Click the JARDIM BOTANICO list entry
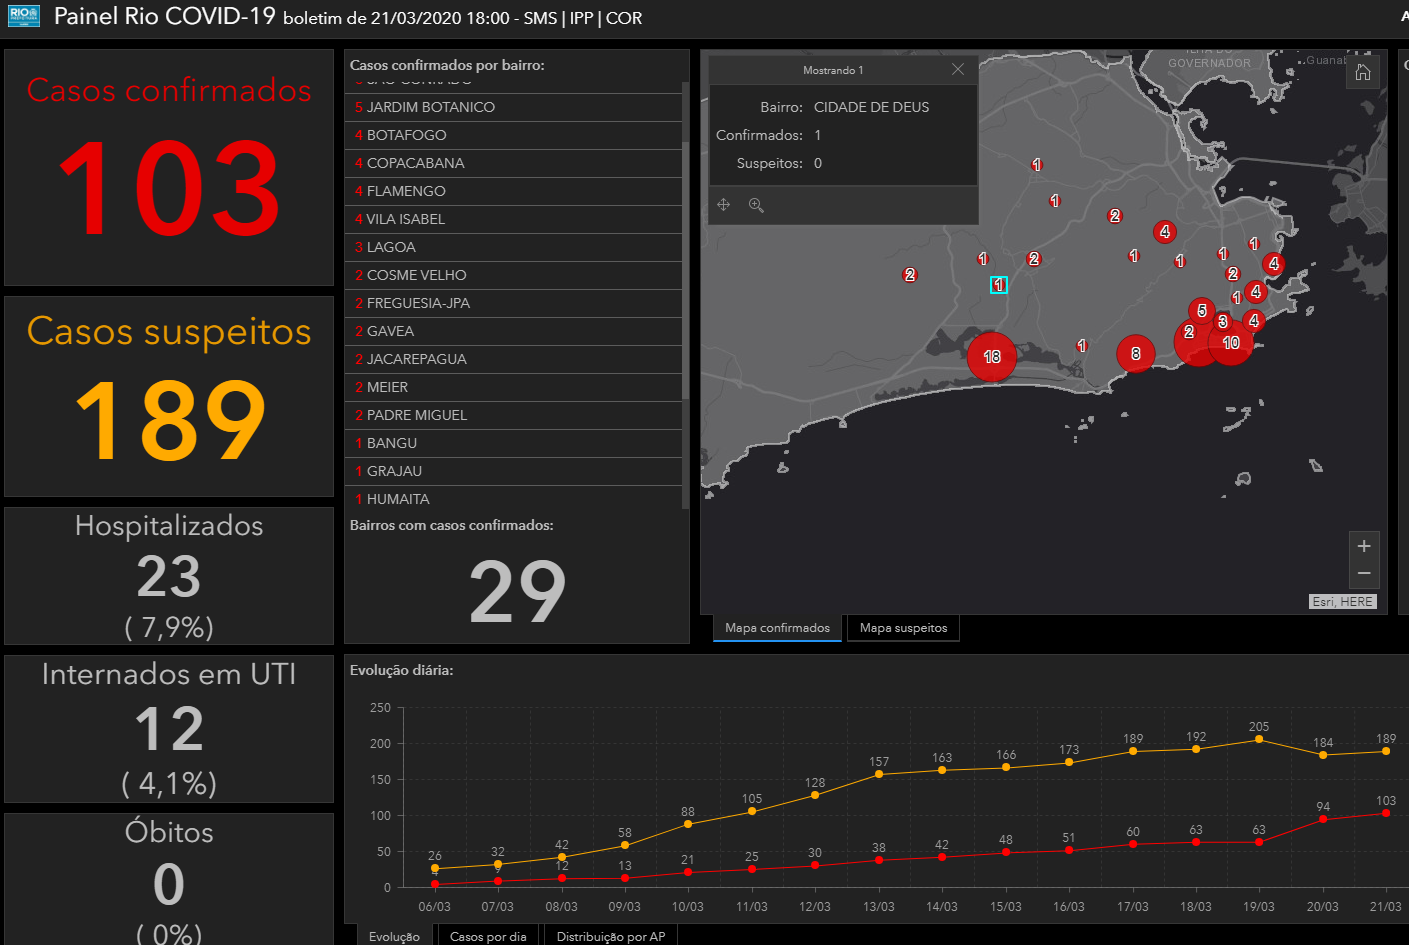This screenshot has width=1409, height=945. (430, 107)
